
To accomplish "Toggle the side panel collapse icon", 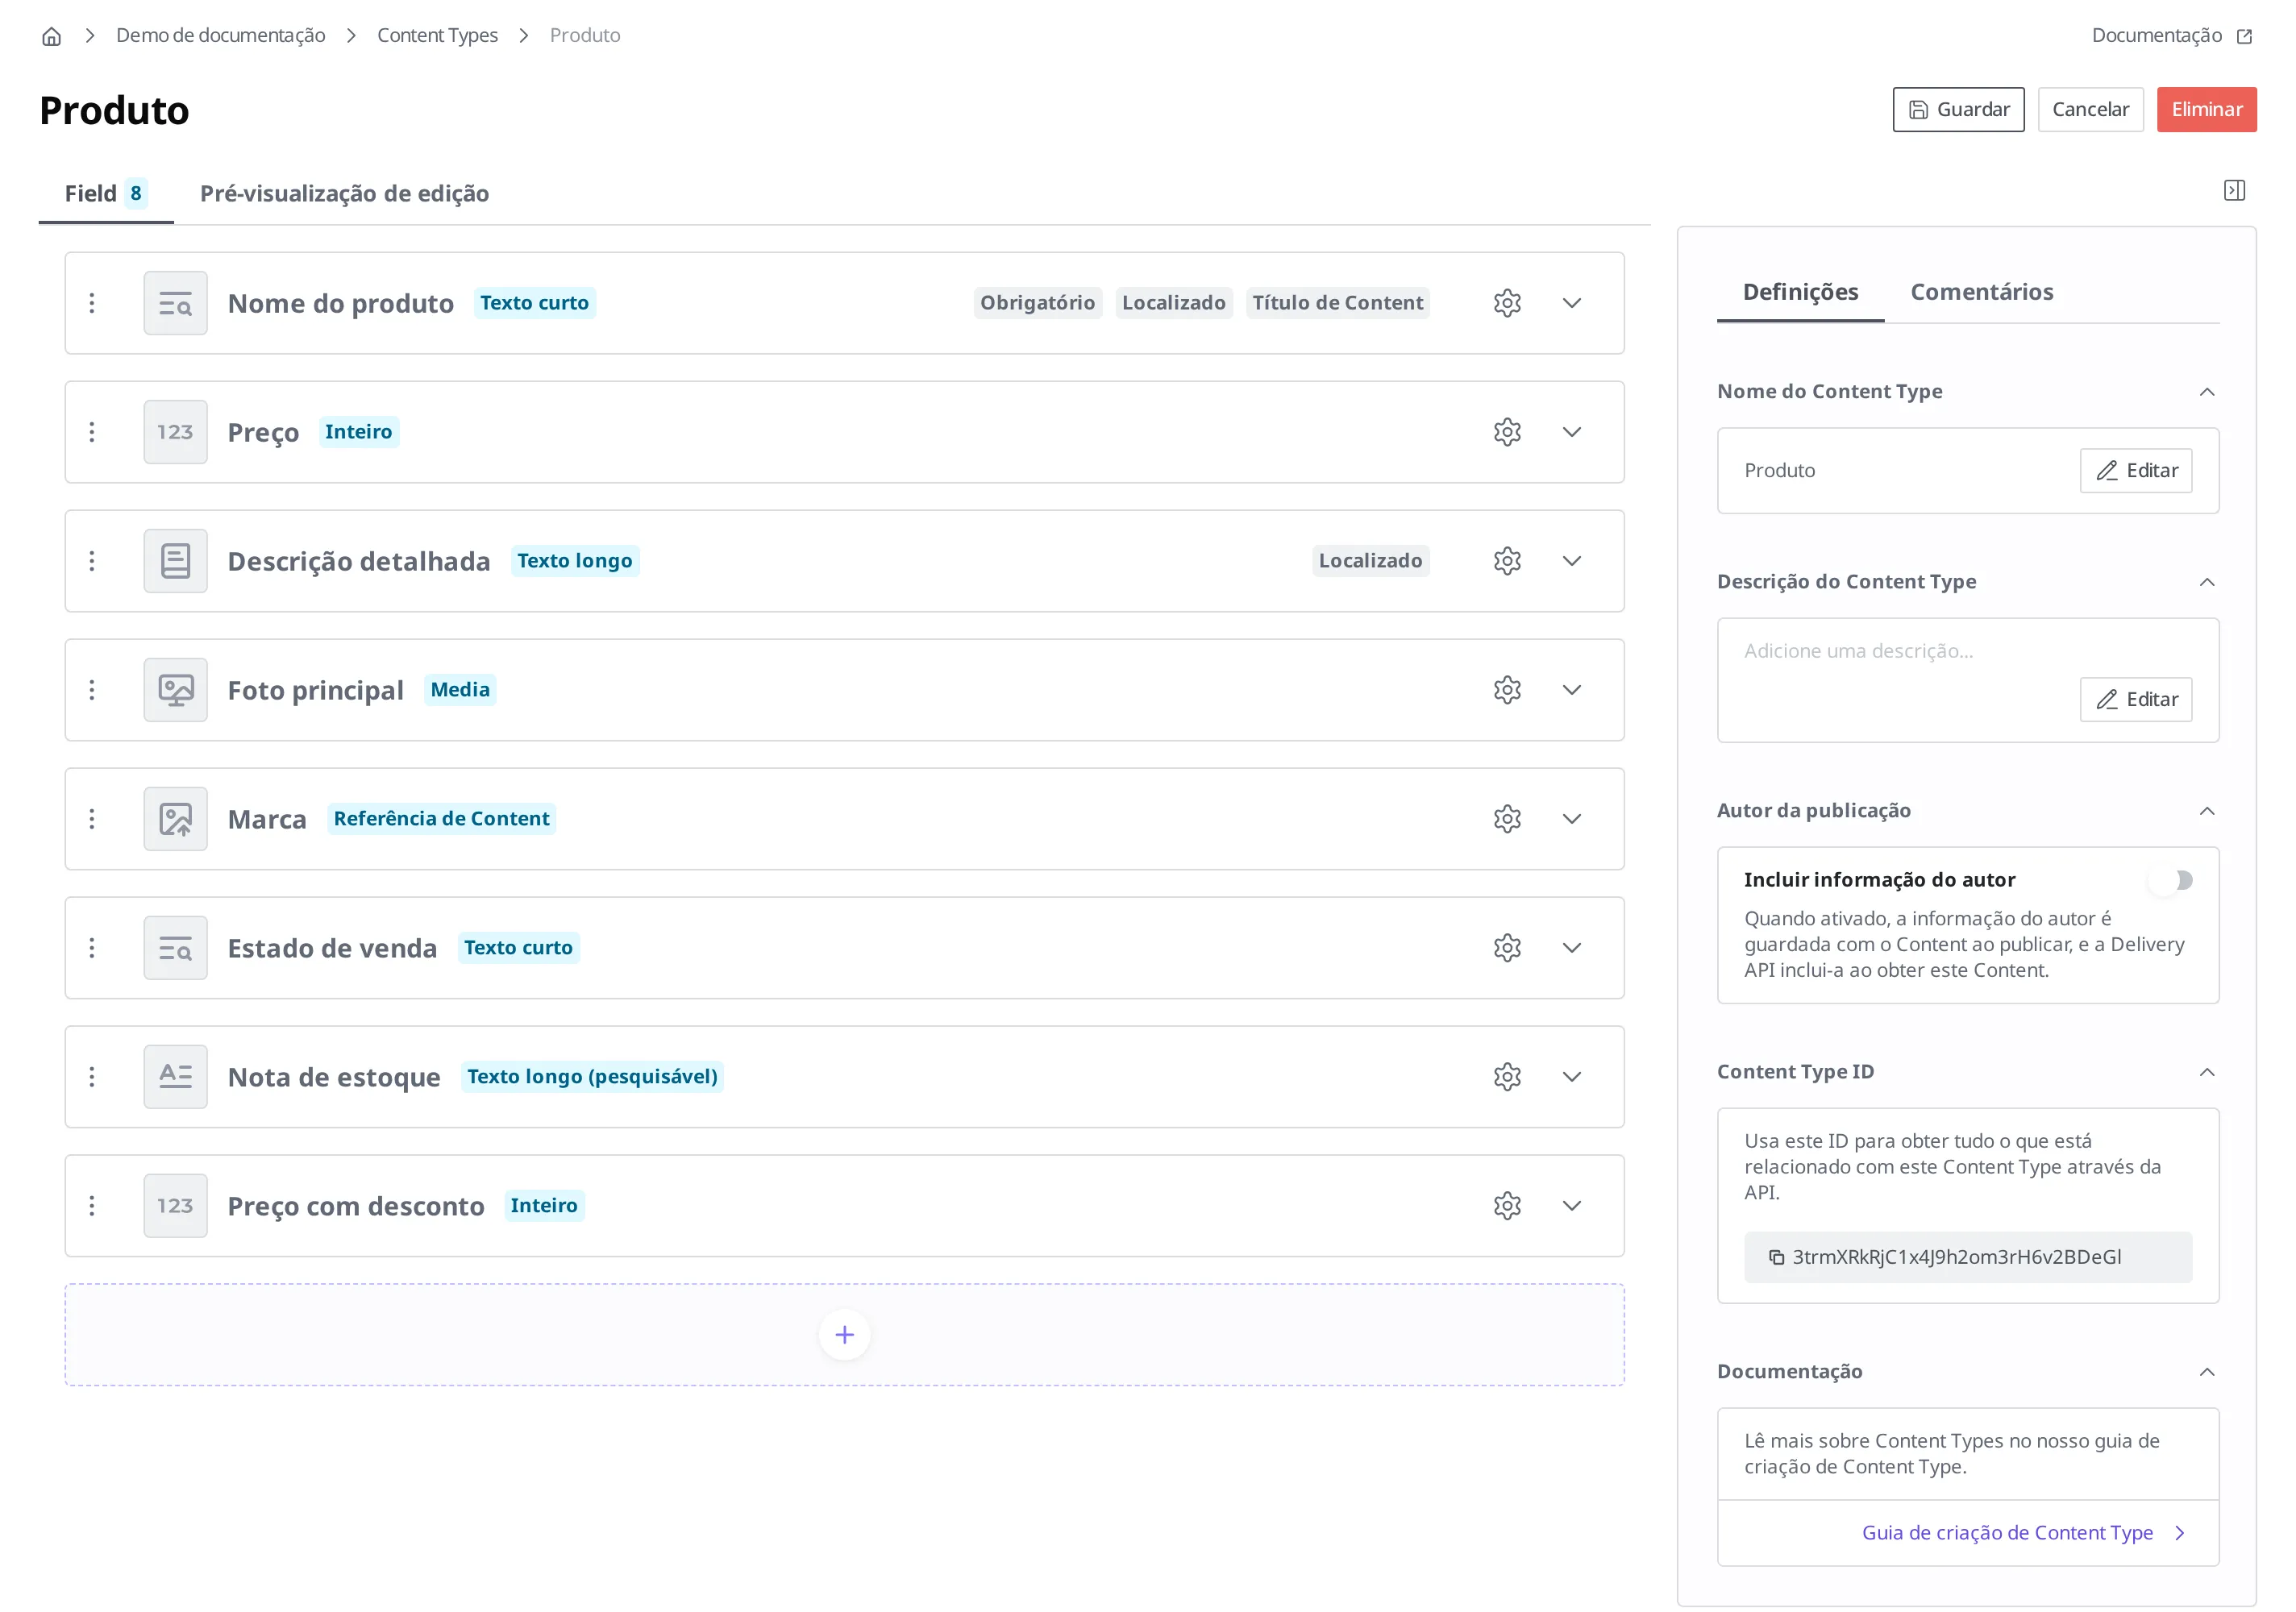I will click(2234, 190).
